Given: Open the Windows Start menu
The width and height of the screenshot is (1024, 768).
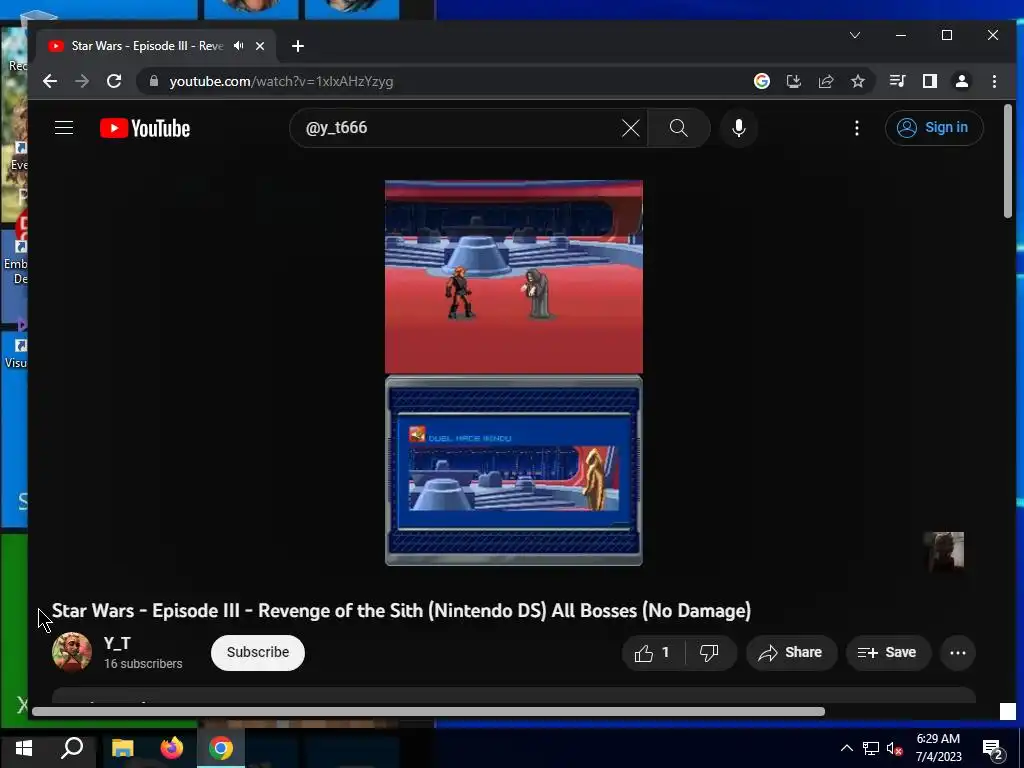Looking at the screenshot, I should click(24, 748).
